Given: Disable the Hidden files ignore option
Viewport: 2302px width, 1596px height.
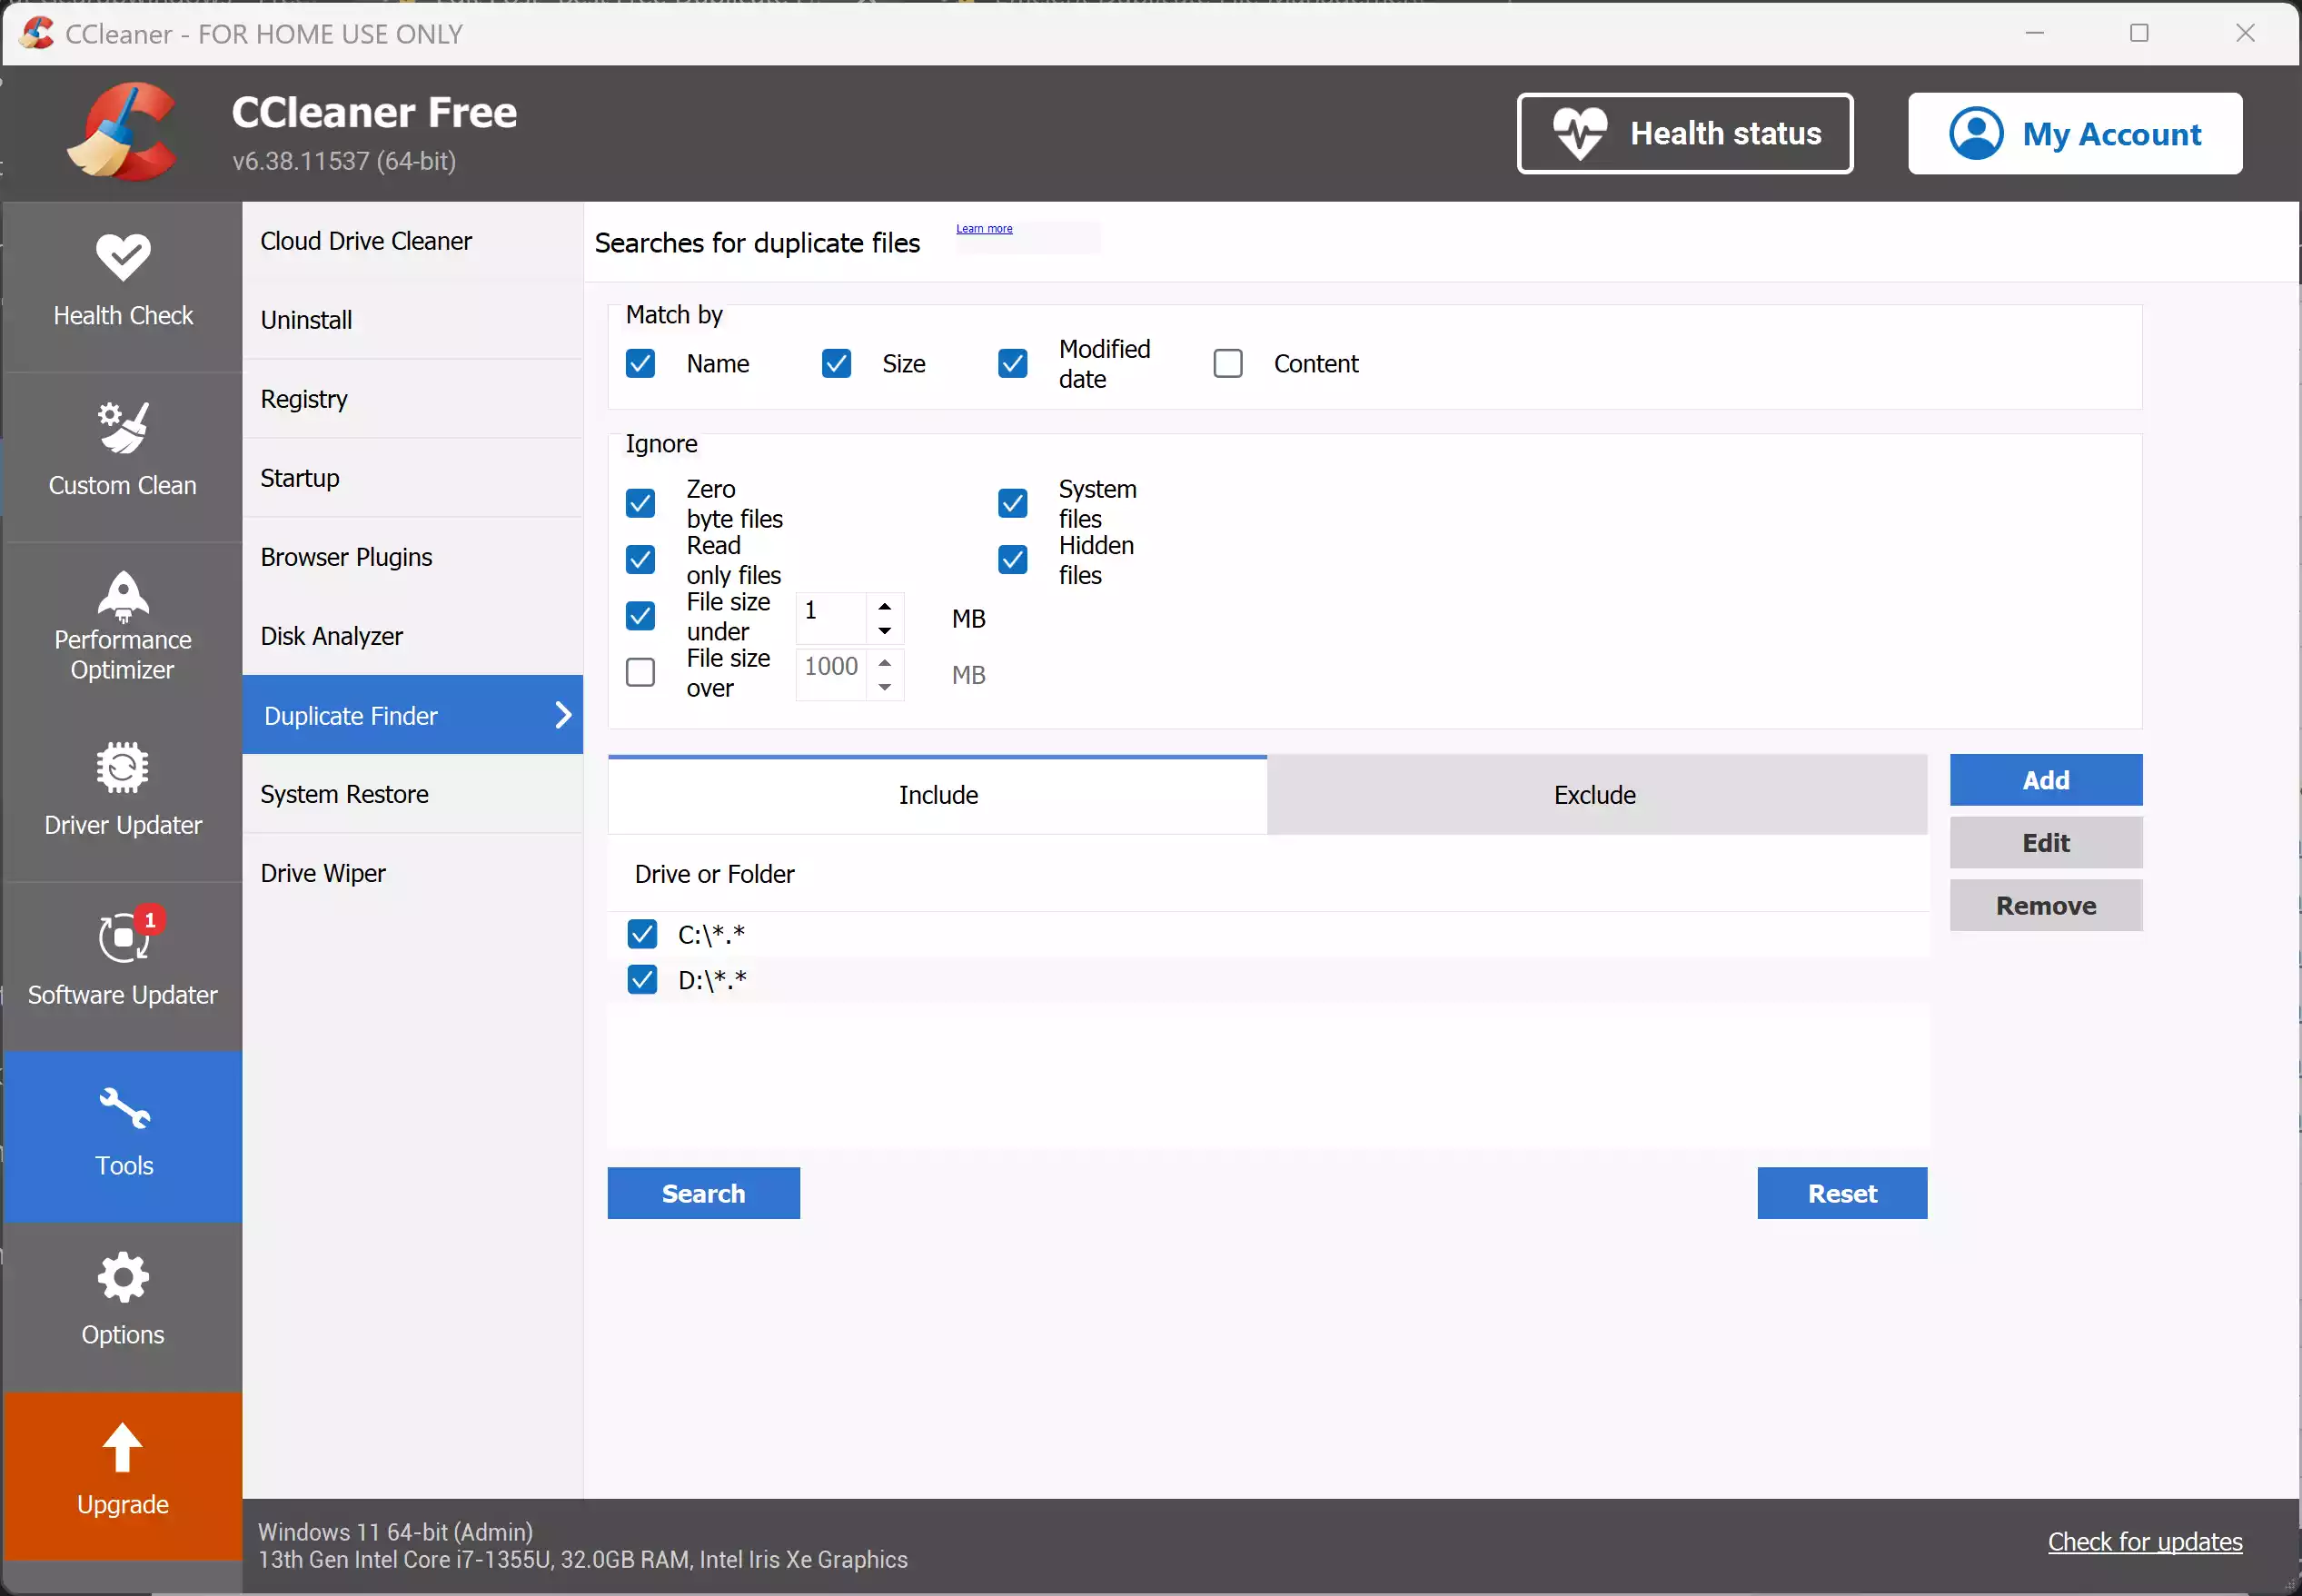Looking at the screenshot, I should click(x=1012, y=559).
